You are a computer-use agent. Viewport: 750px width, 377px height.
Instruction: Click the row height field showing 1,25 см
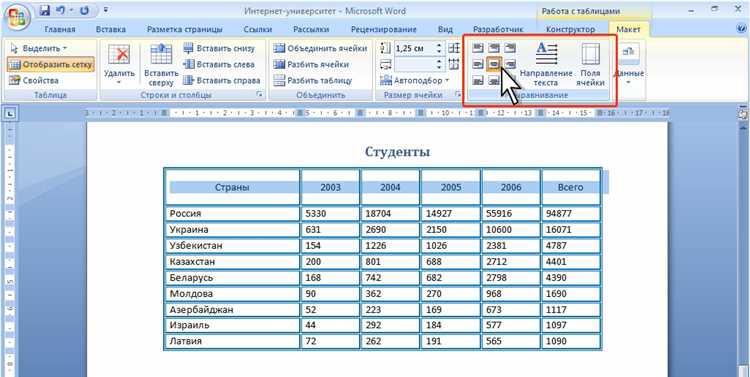click(414, 48)
